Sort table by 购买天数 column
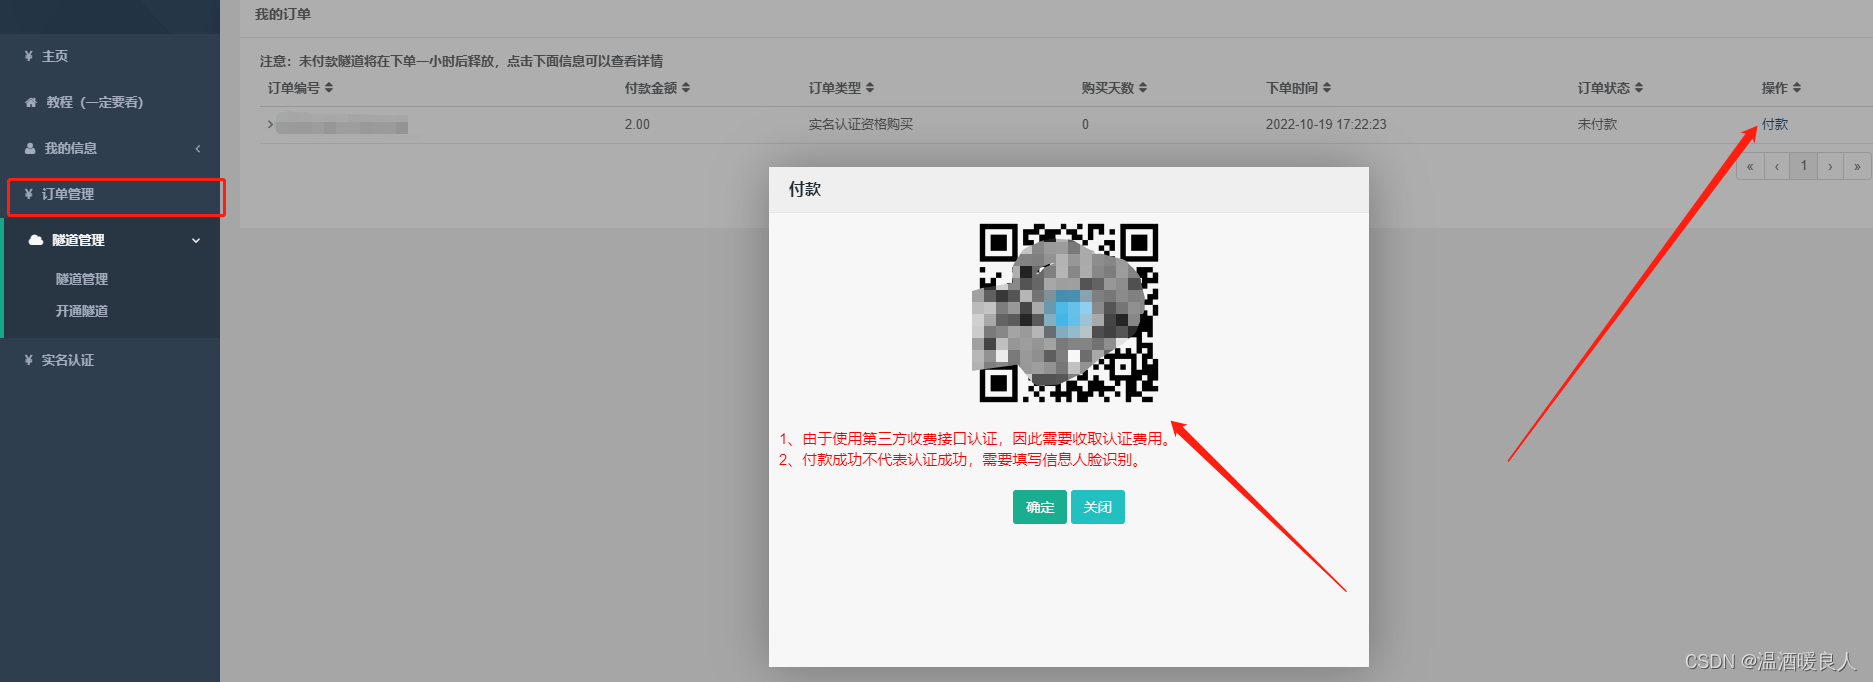 (1114, 88)
